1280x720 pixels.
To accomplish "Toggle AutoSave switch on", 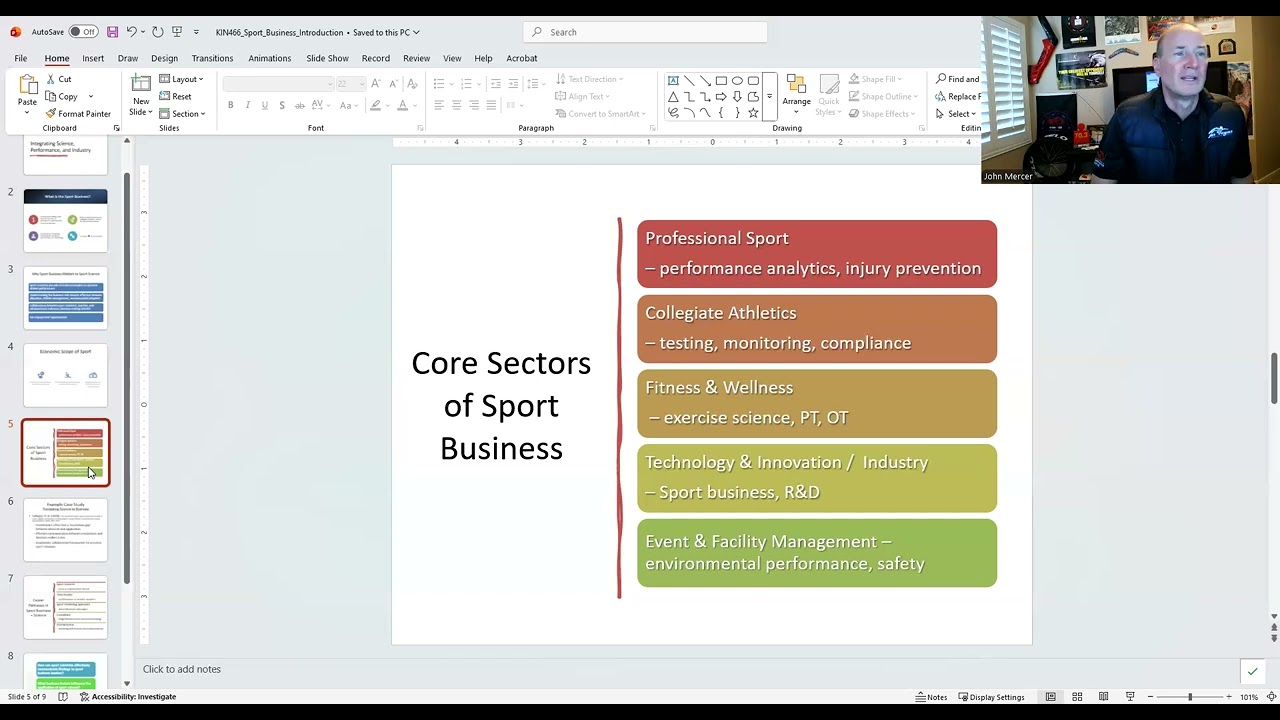I will (x=83, y=32).
